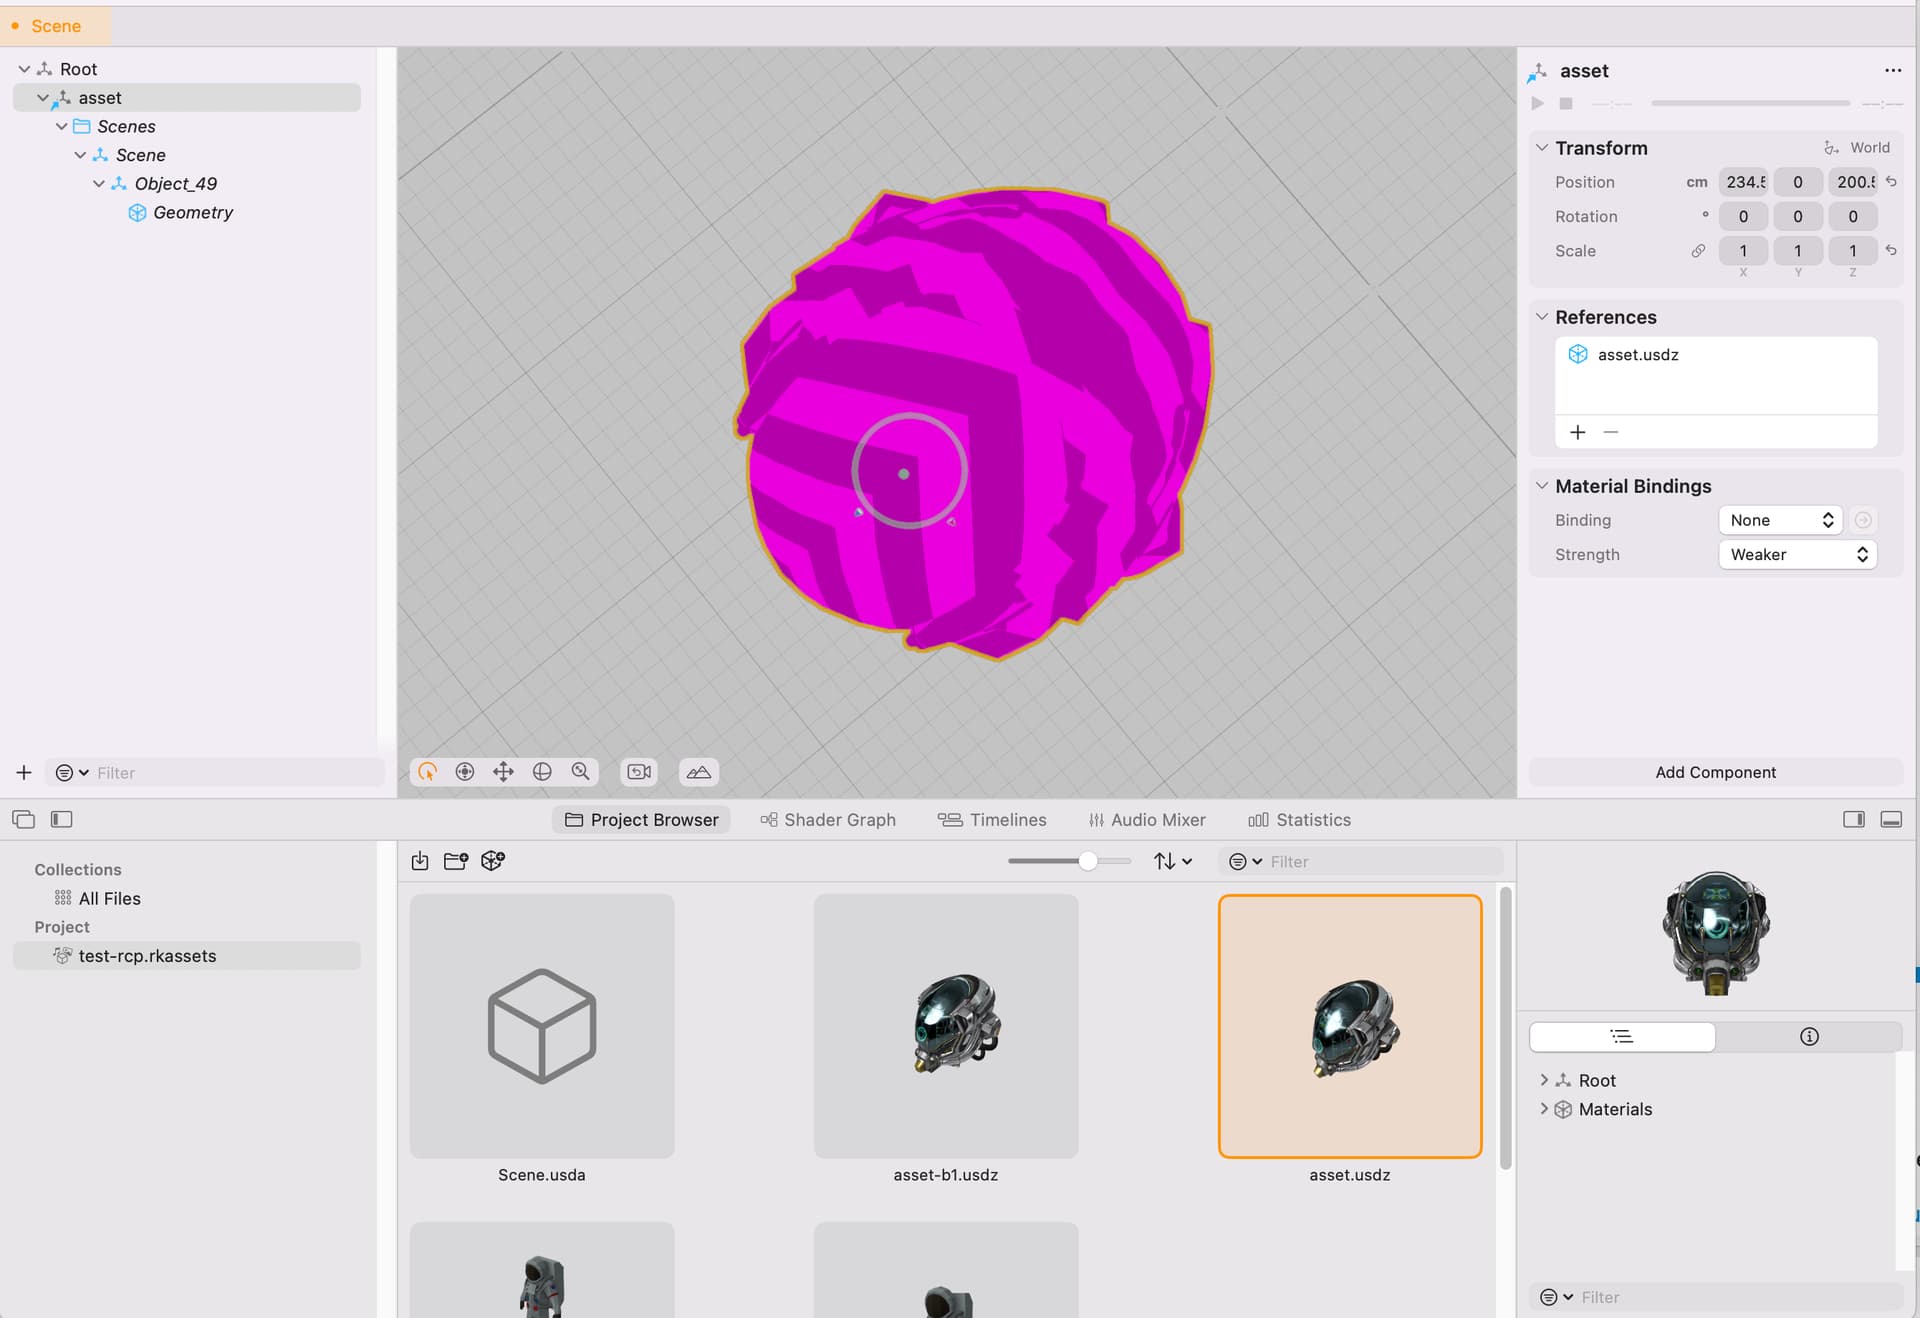
Task: Collapse the Object_49 tree item chevron
Action: (99, 184)
